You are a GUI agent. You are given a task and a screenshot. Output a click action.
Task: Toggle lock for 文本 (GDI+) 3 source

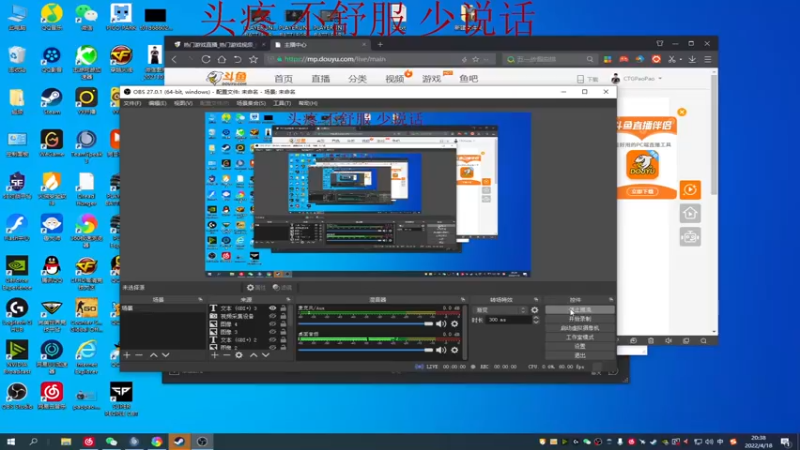[283, 308]
